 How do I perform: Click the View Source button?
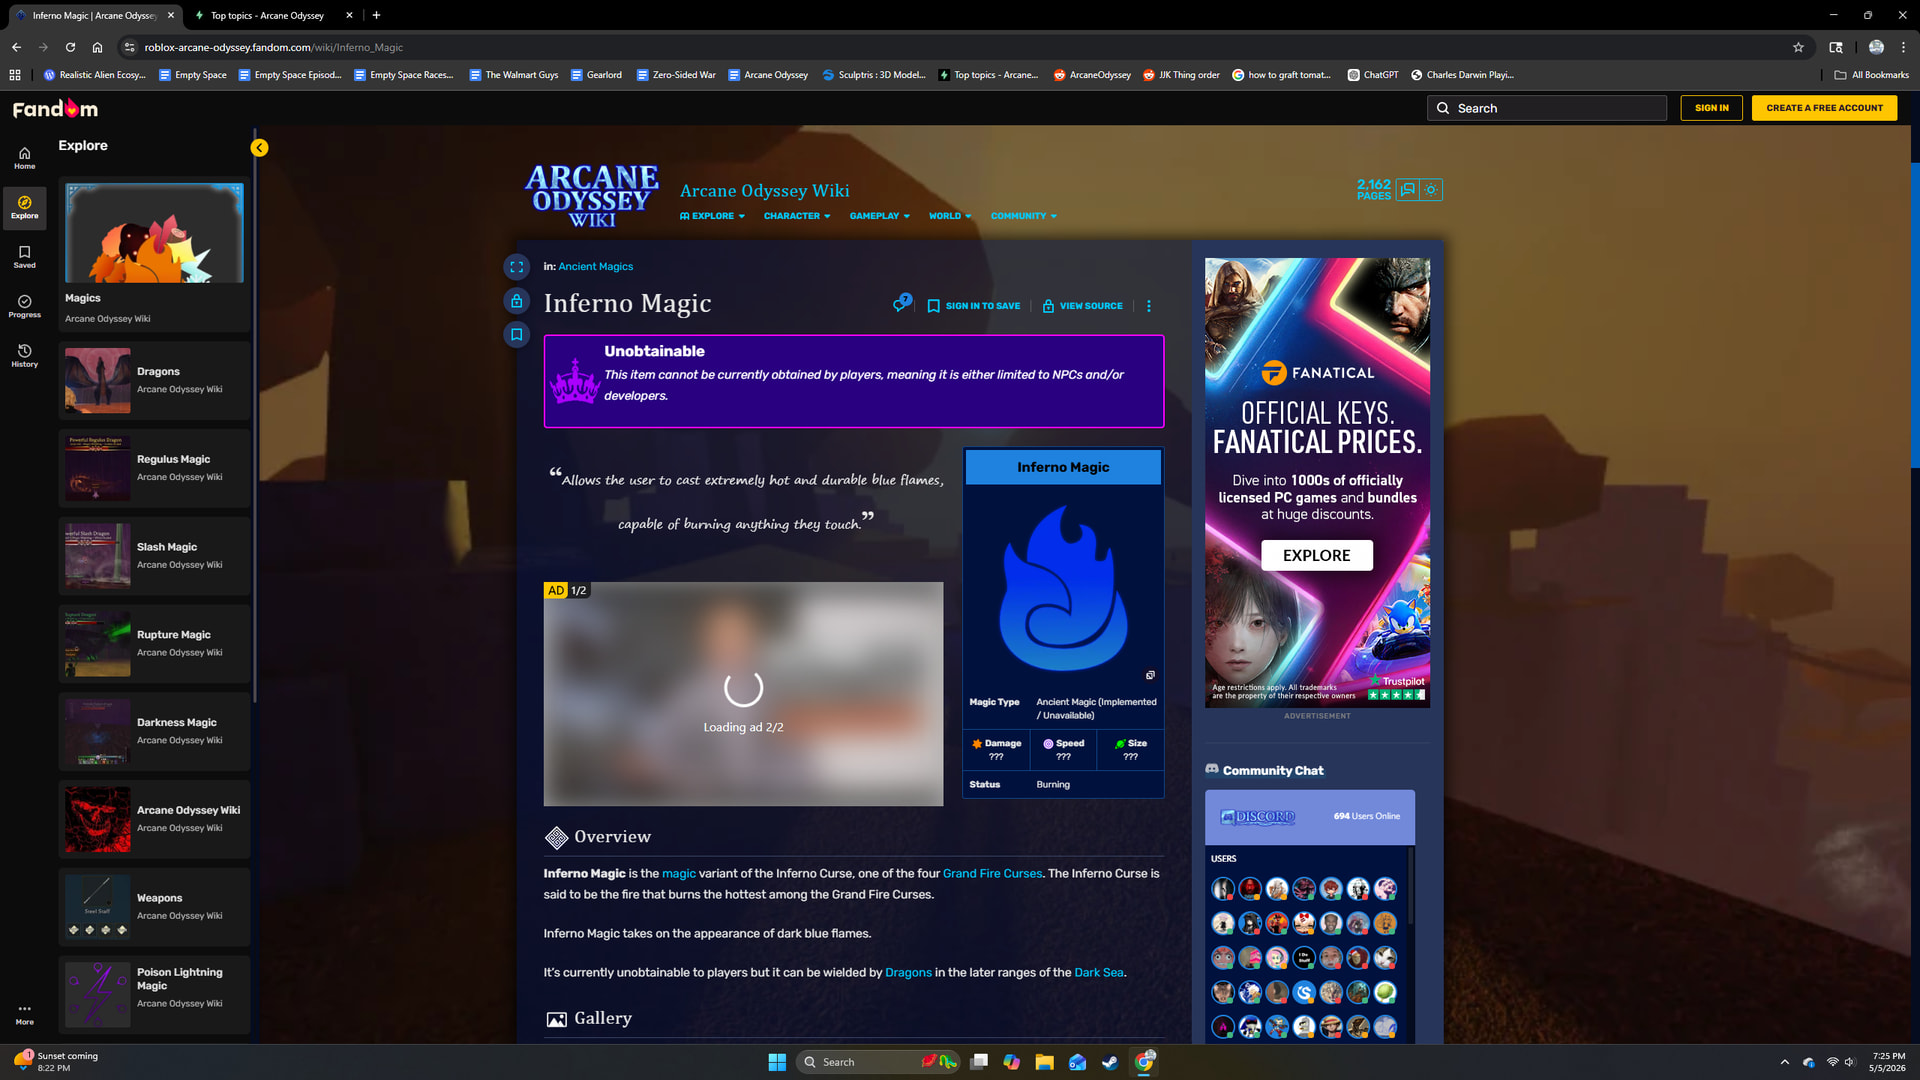point(1082,306)
